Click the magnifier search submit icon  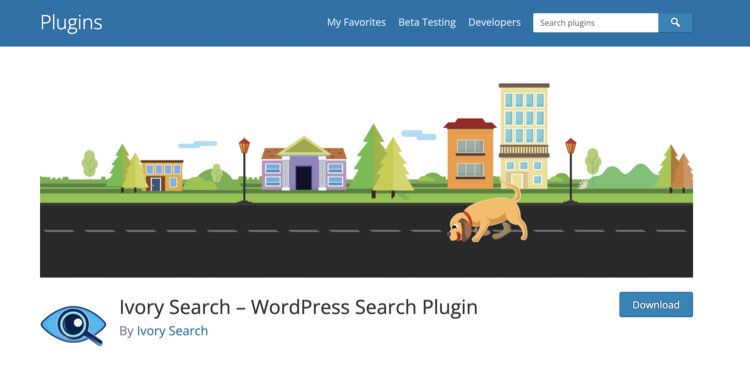[675, 22]
